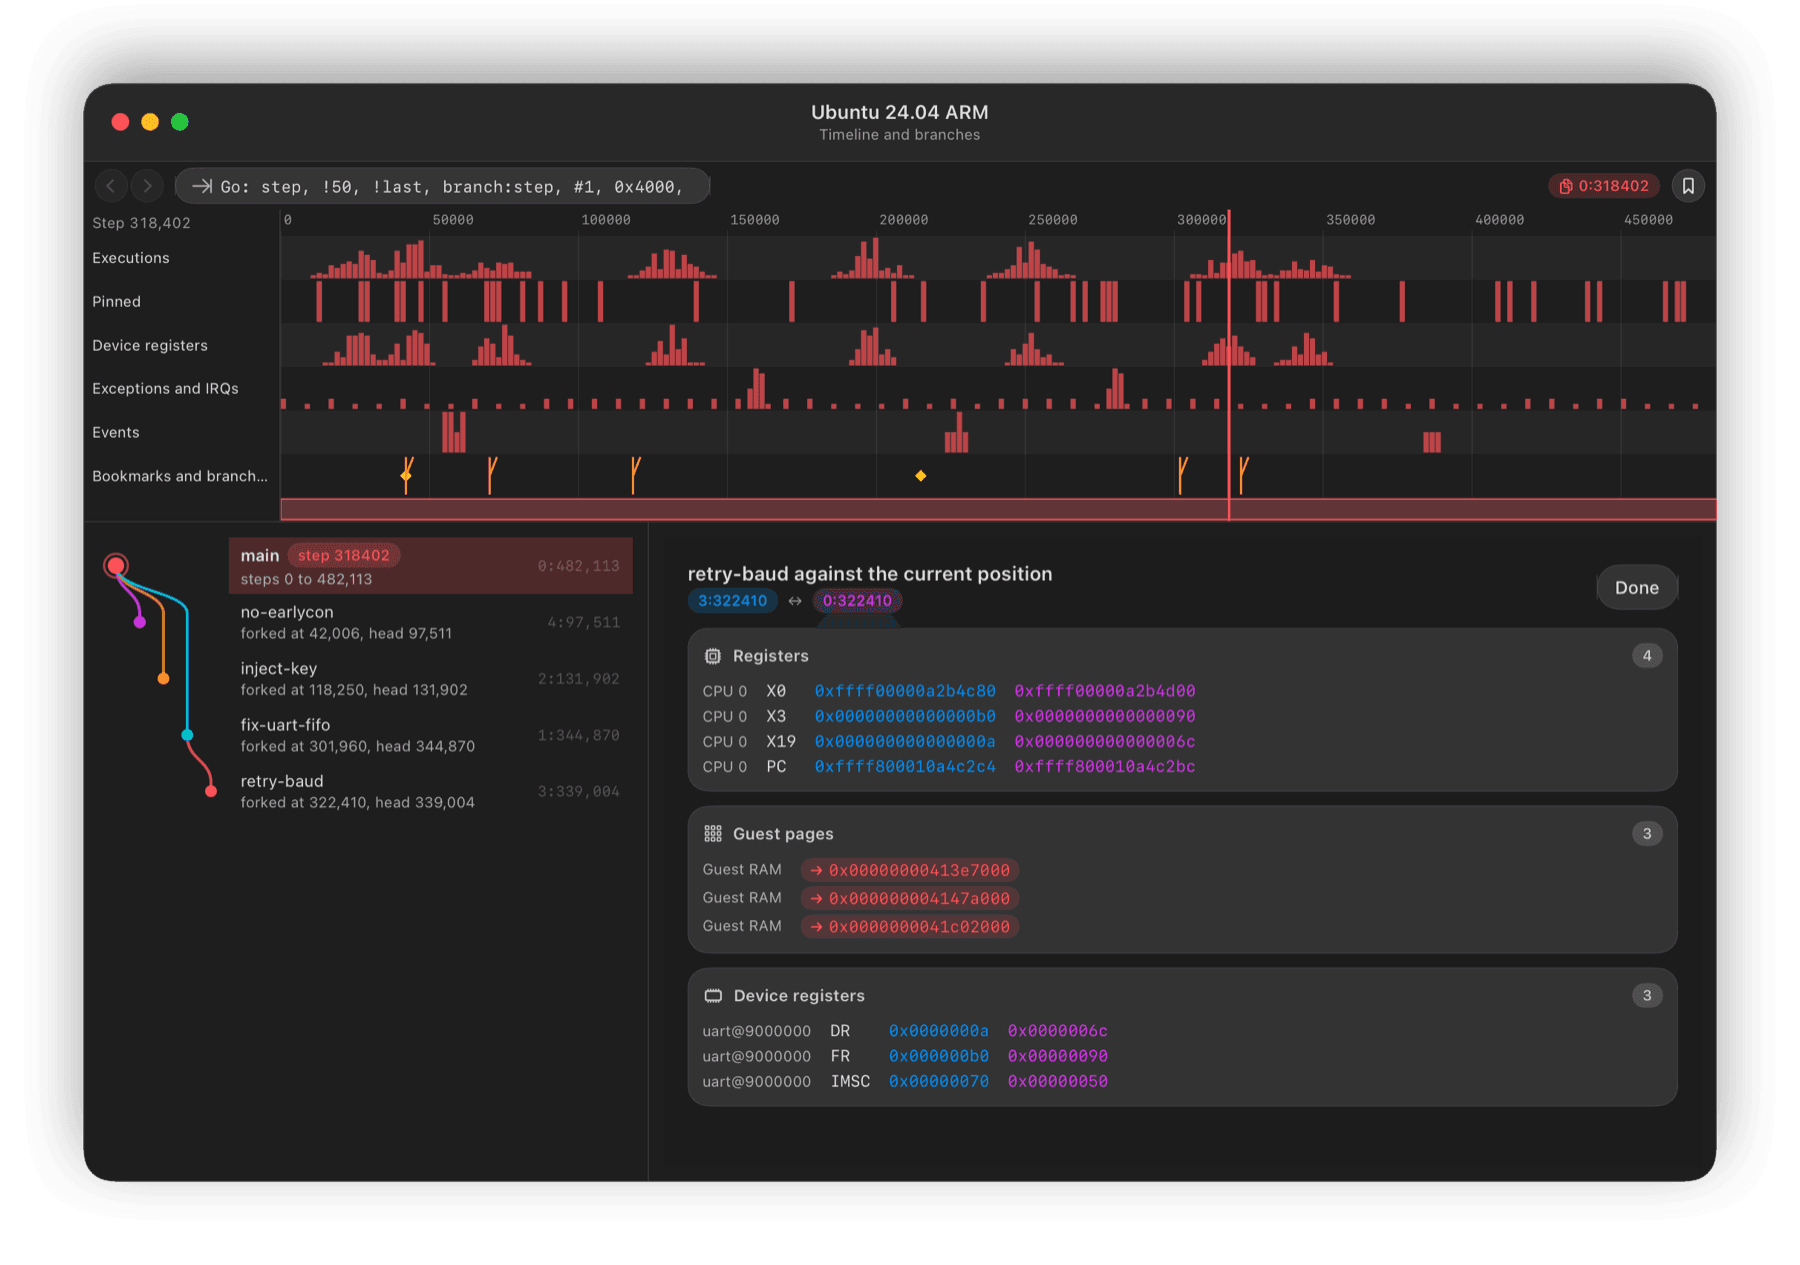Click the red node at main branch origin

point(116,566)
